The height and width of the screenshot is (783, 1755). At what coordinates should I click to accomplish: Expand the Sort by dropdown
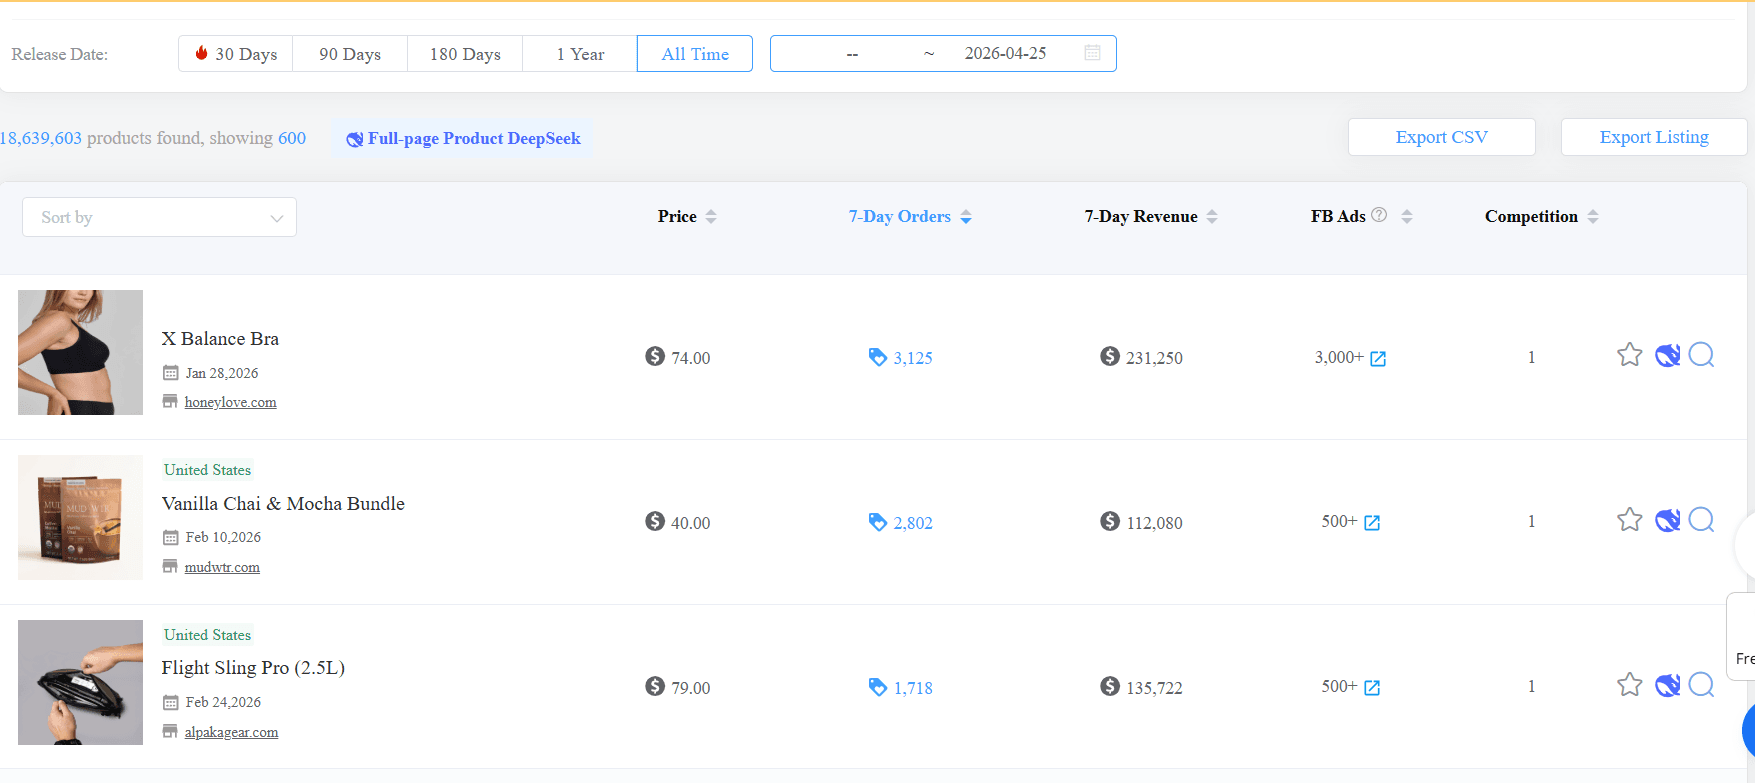coord(159,217)
